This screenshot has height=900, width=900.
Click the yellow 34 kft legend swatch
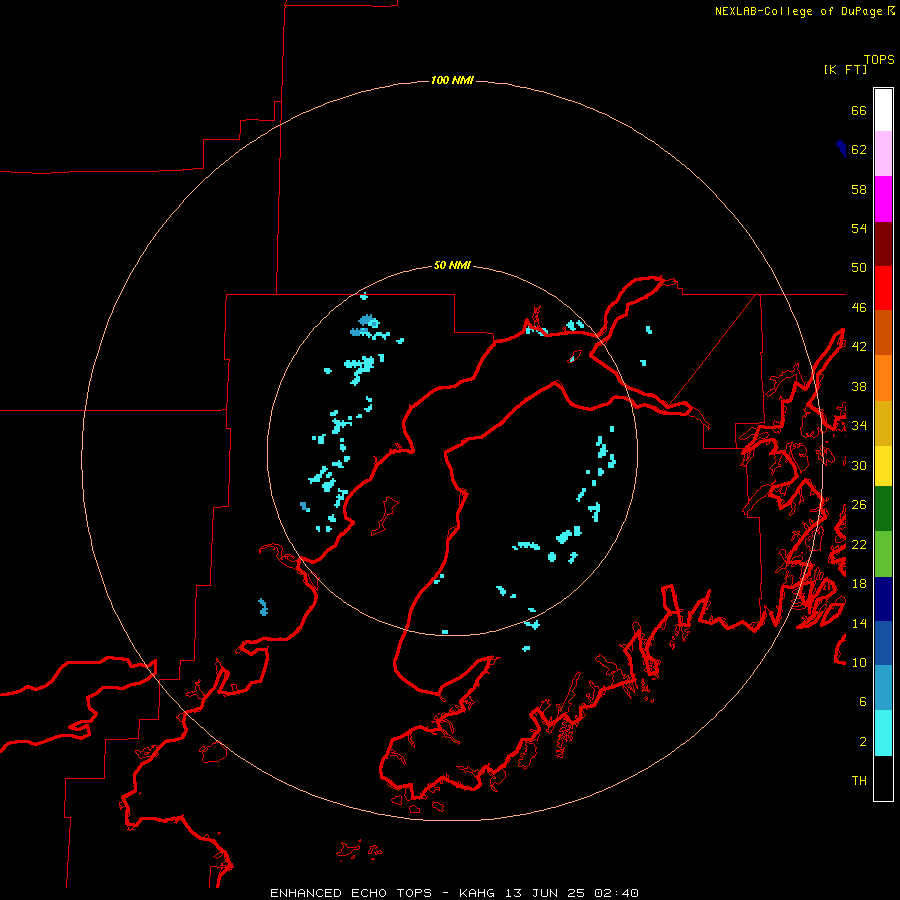[x=883, y=466]
